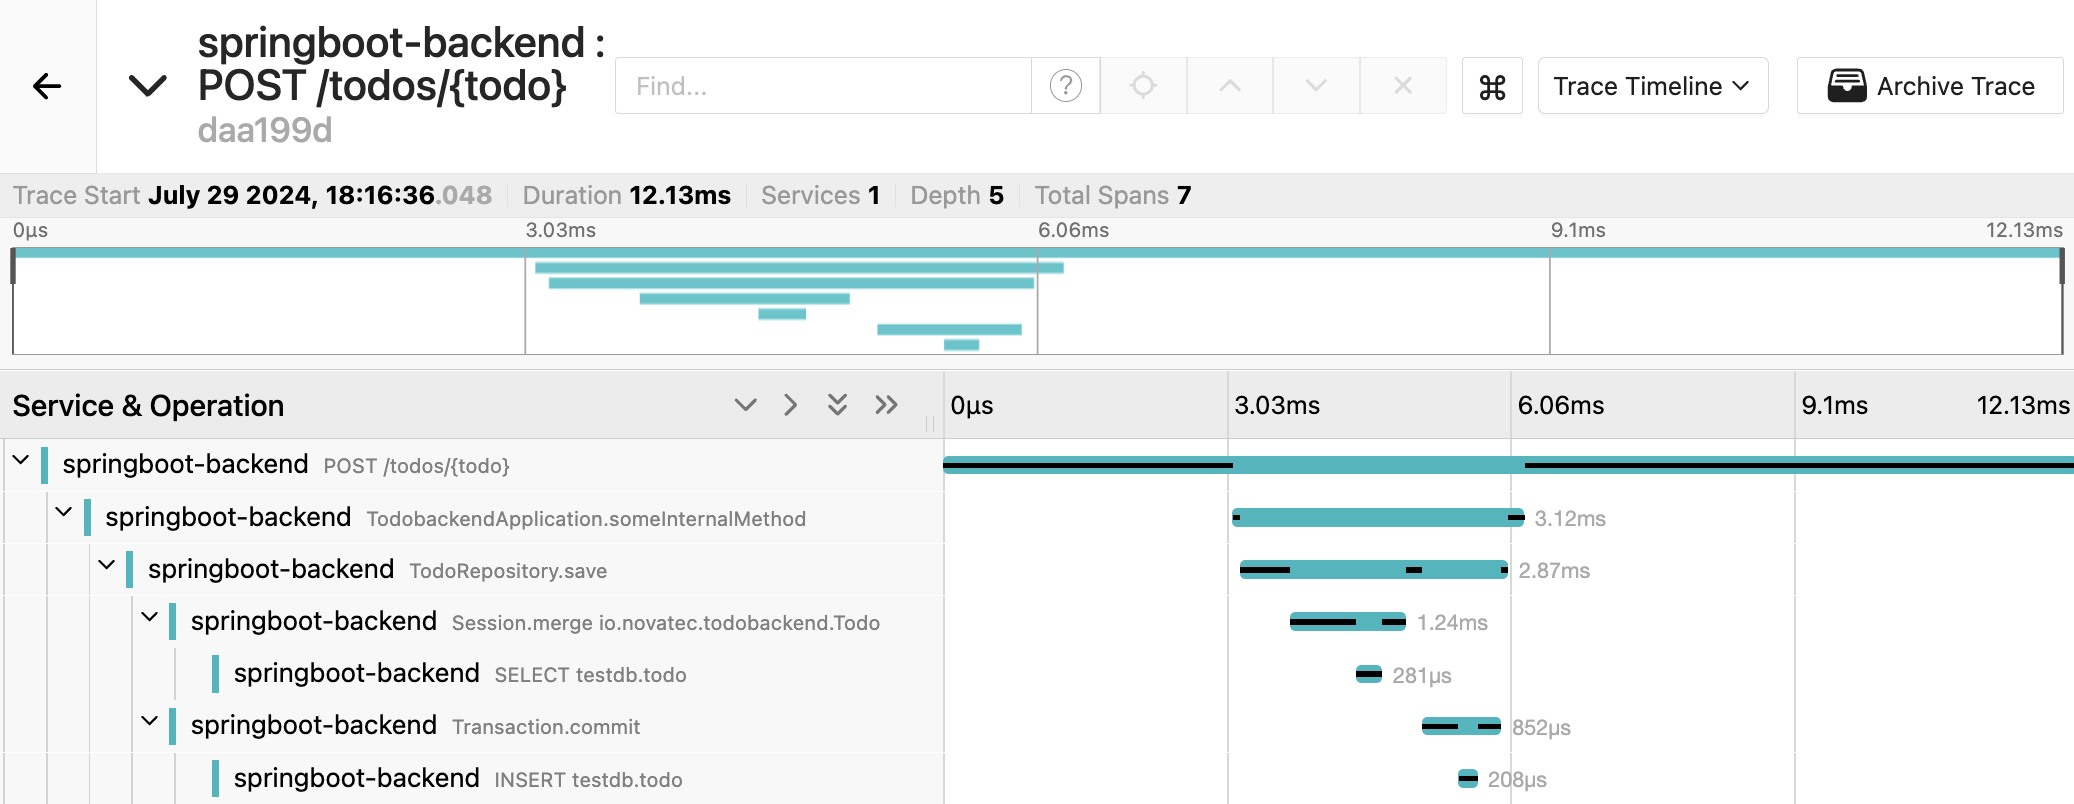Viewport: 2074px width, 804px height.
Task: Click the 3.03ms tick label in timeline header
Action: click(x=1277, y=405)
